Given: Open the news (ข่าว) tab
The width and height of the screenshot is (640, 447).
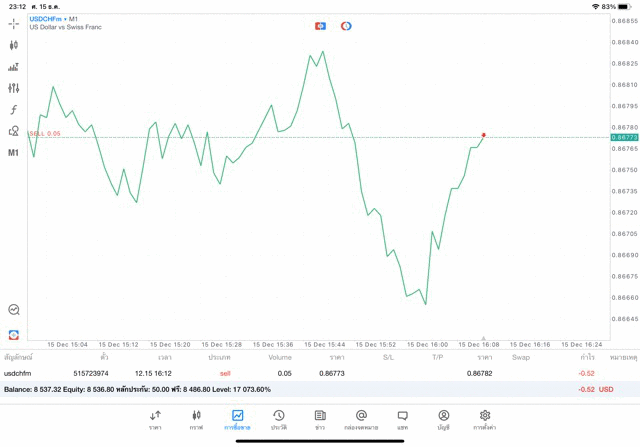Looking at the screenshot, I should coord(320,419).
